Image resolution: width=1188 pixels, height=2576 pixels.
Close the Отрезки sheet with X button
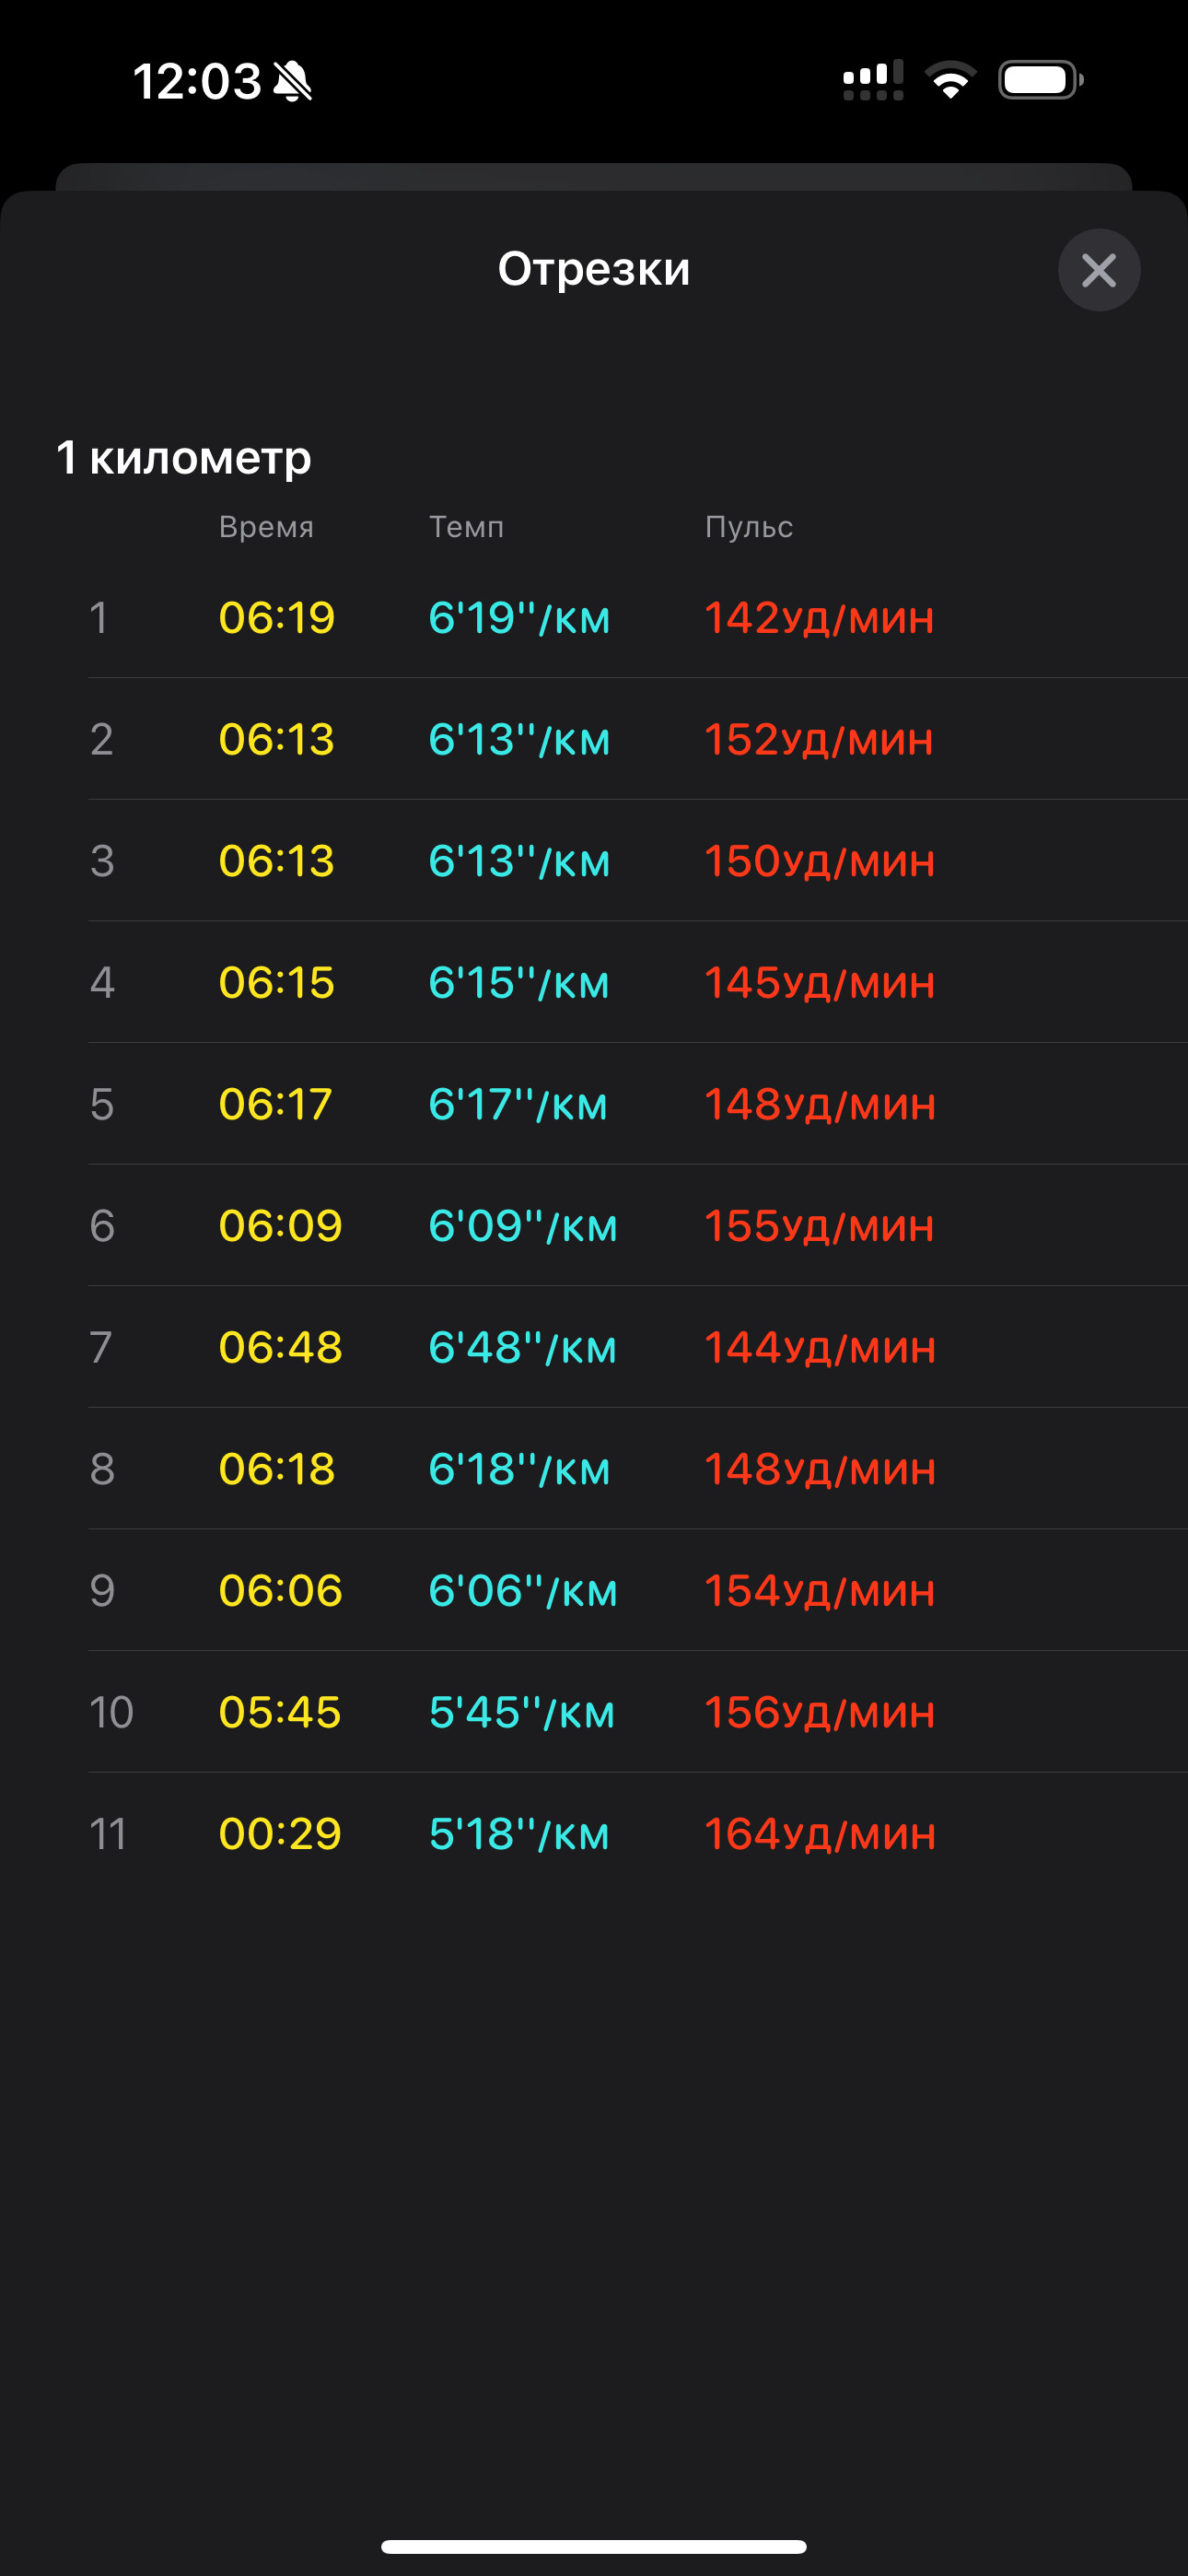pos(1099,270)
